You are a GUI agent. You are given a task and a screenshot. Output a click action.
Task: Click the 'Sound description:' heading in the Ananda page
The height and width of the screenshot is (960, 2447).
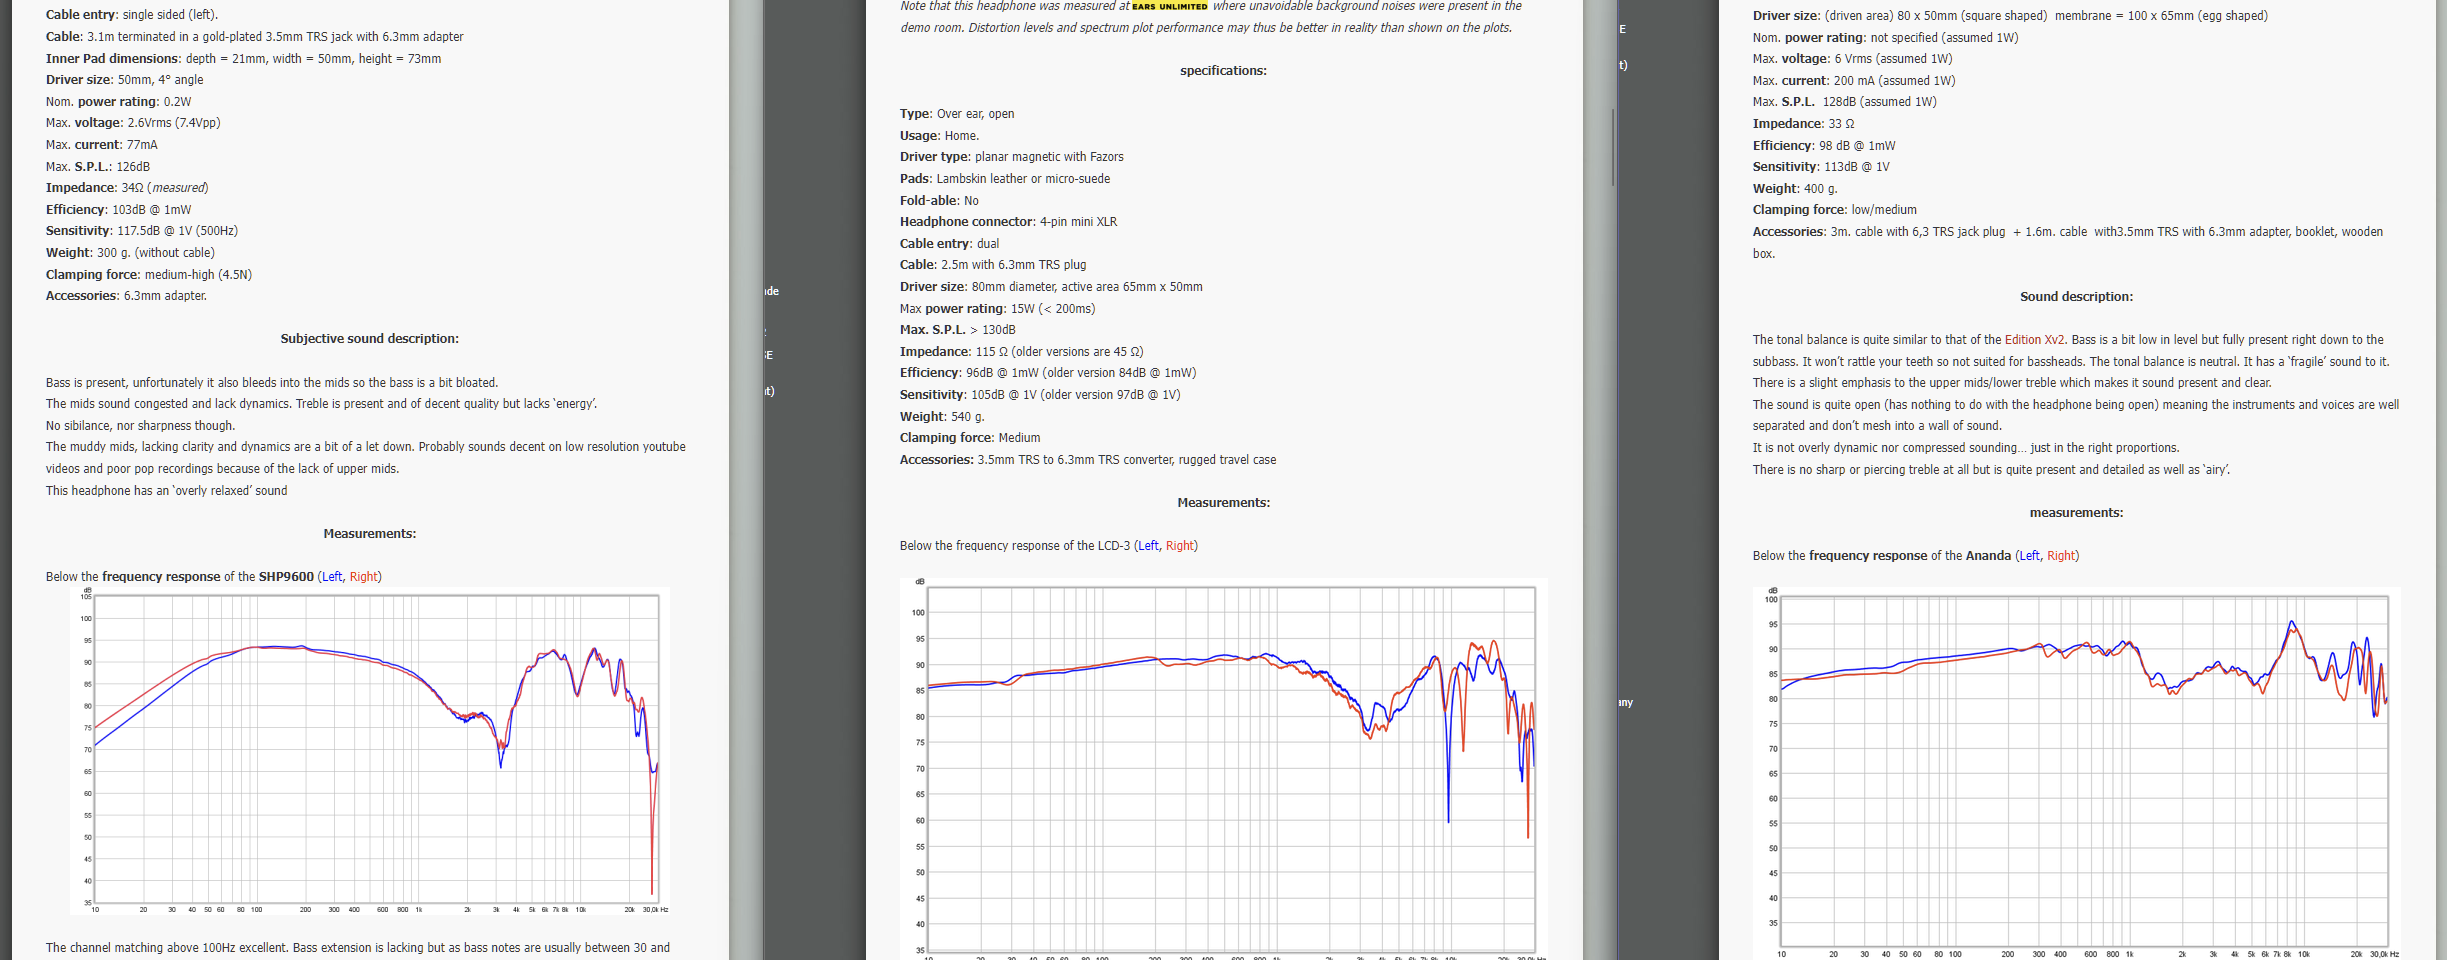coord(2076,297)
